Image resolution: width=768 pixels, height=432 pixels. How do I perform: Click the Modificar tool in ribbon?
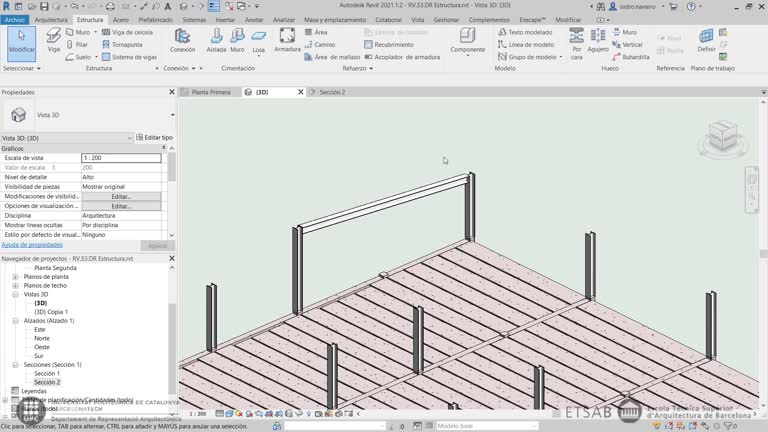(x=20, y=42)
